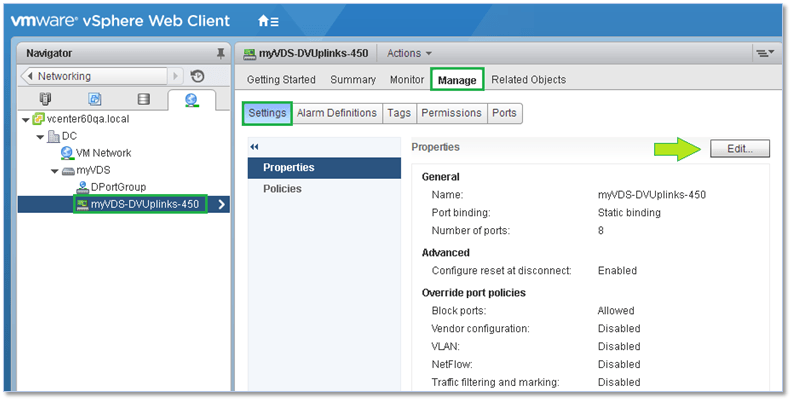Click the myVDS switch icon
Viewport: 792px width, 401px height.
pyautogui.click(x=68, y=171)
